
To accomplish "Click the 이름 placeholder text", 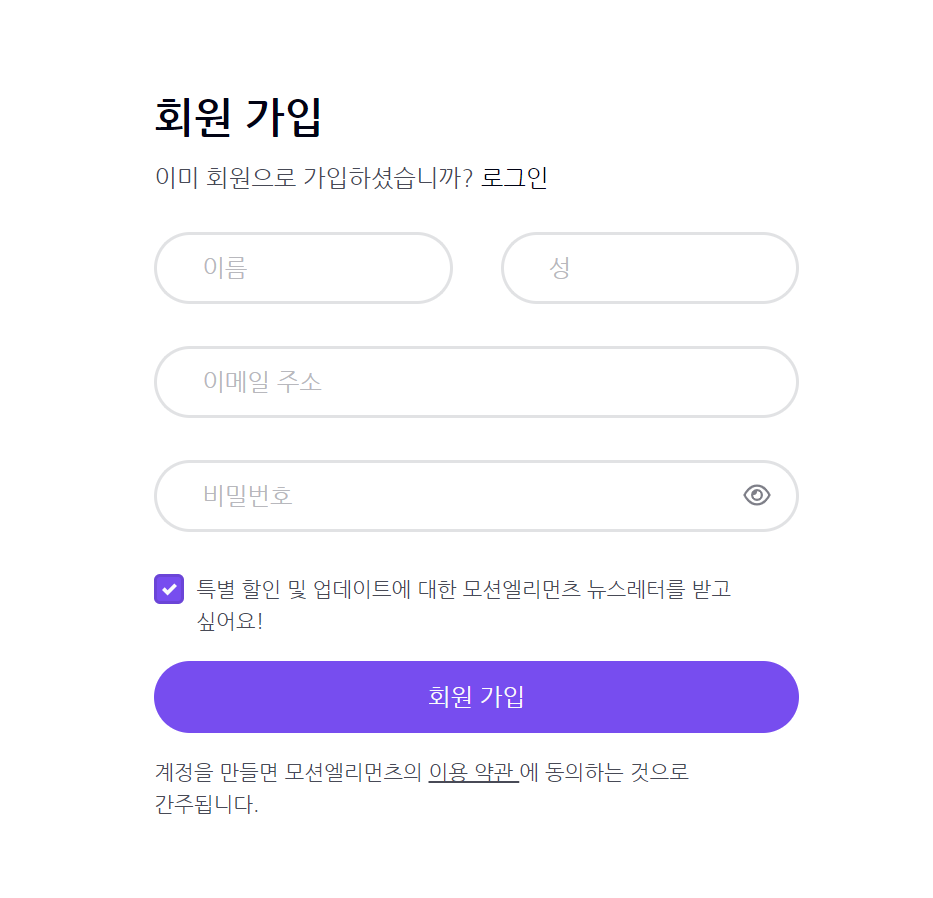I will (225, 268).
